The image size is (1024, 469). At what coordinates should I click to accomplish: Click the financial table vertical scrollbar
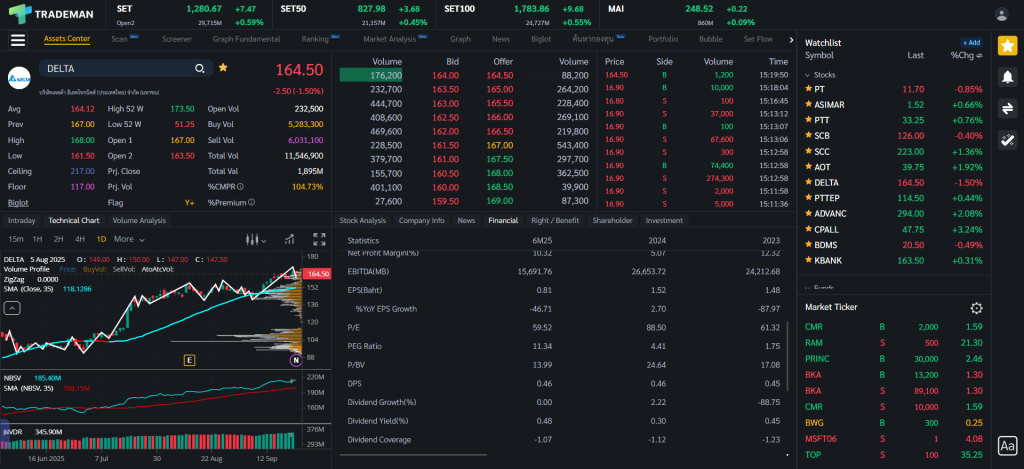pos(788,355)
